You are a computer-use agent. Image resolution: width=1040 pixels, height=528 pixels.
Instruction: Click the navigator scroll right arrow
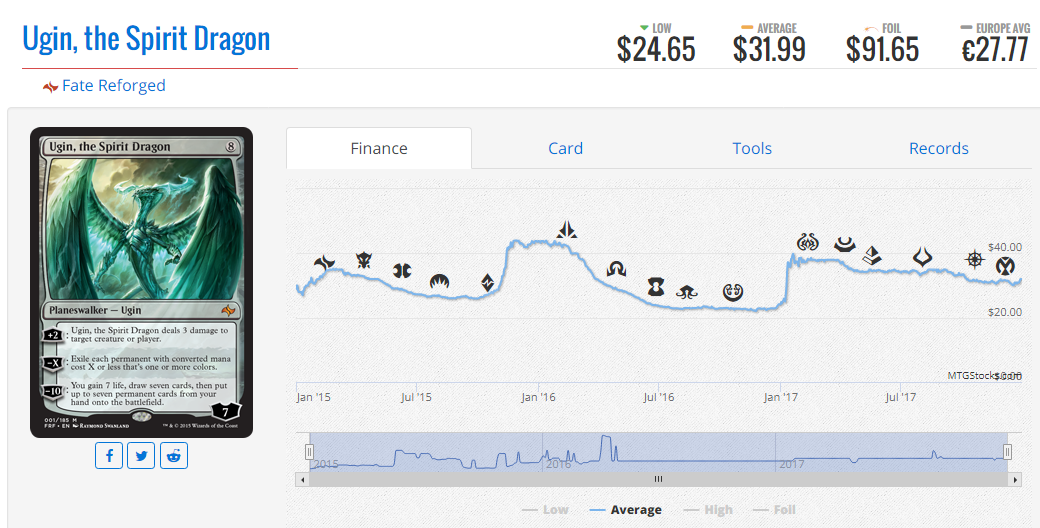(x=1015, y=479)
